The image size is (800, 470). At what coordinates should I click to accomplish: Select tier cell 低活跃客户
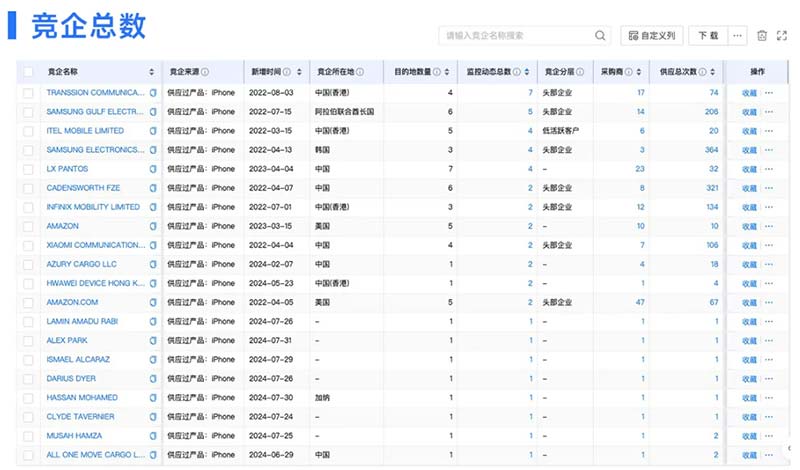560,131
